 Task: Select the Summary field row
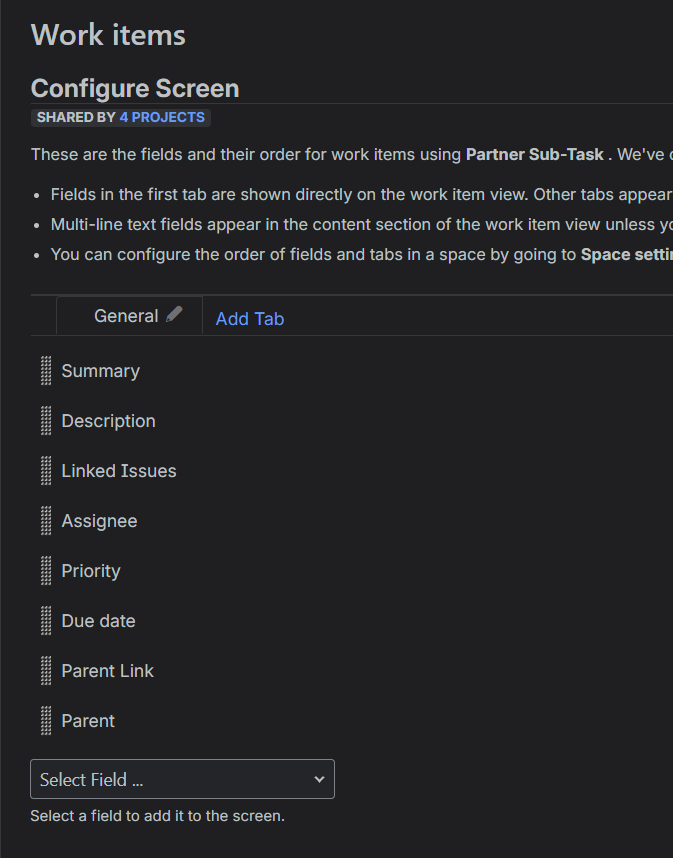point(100,370)
